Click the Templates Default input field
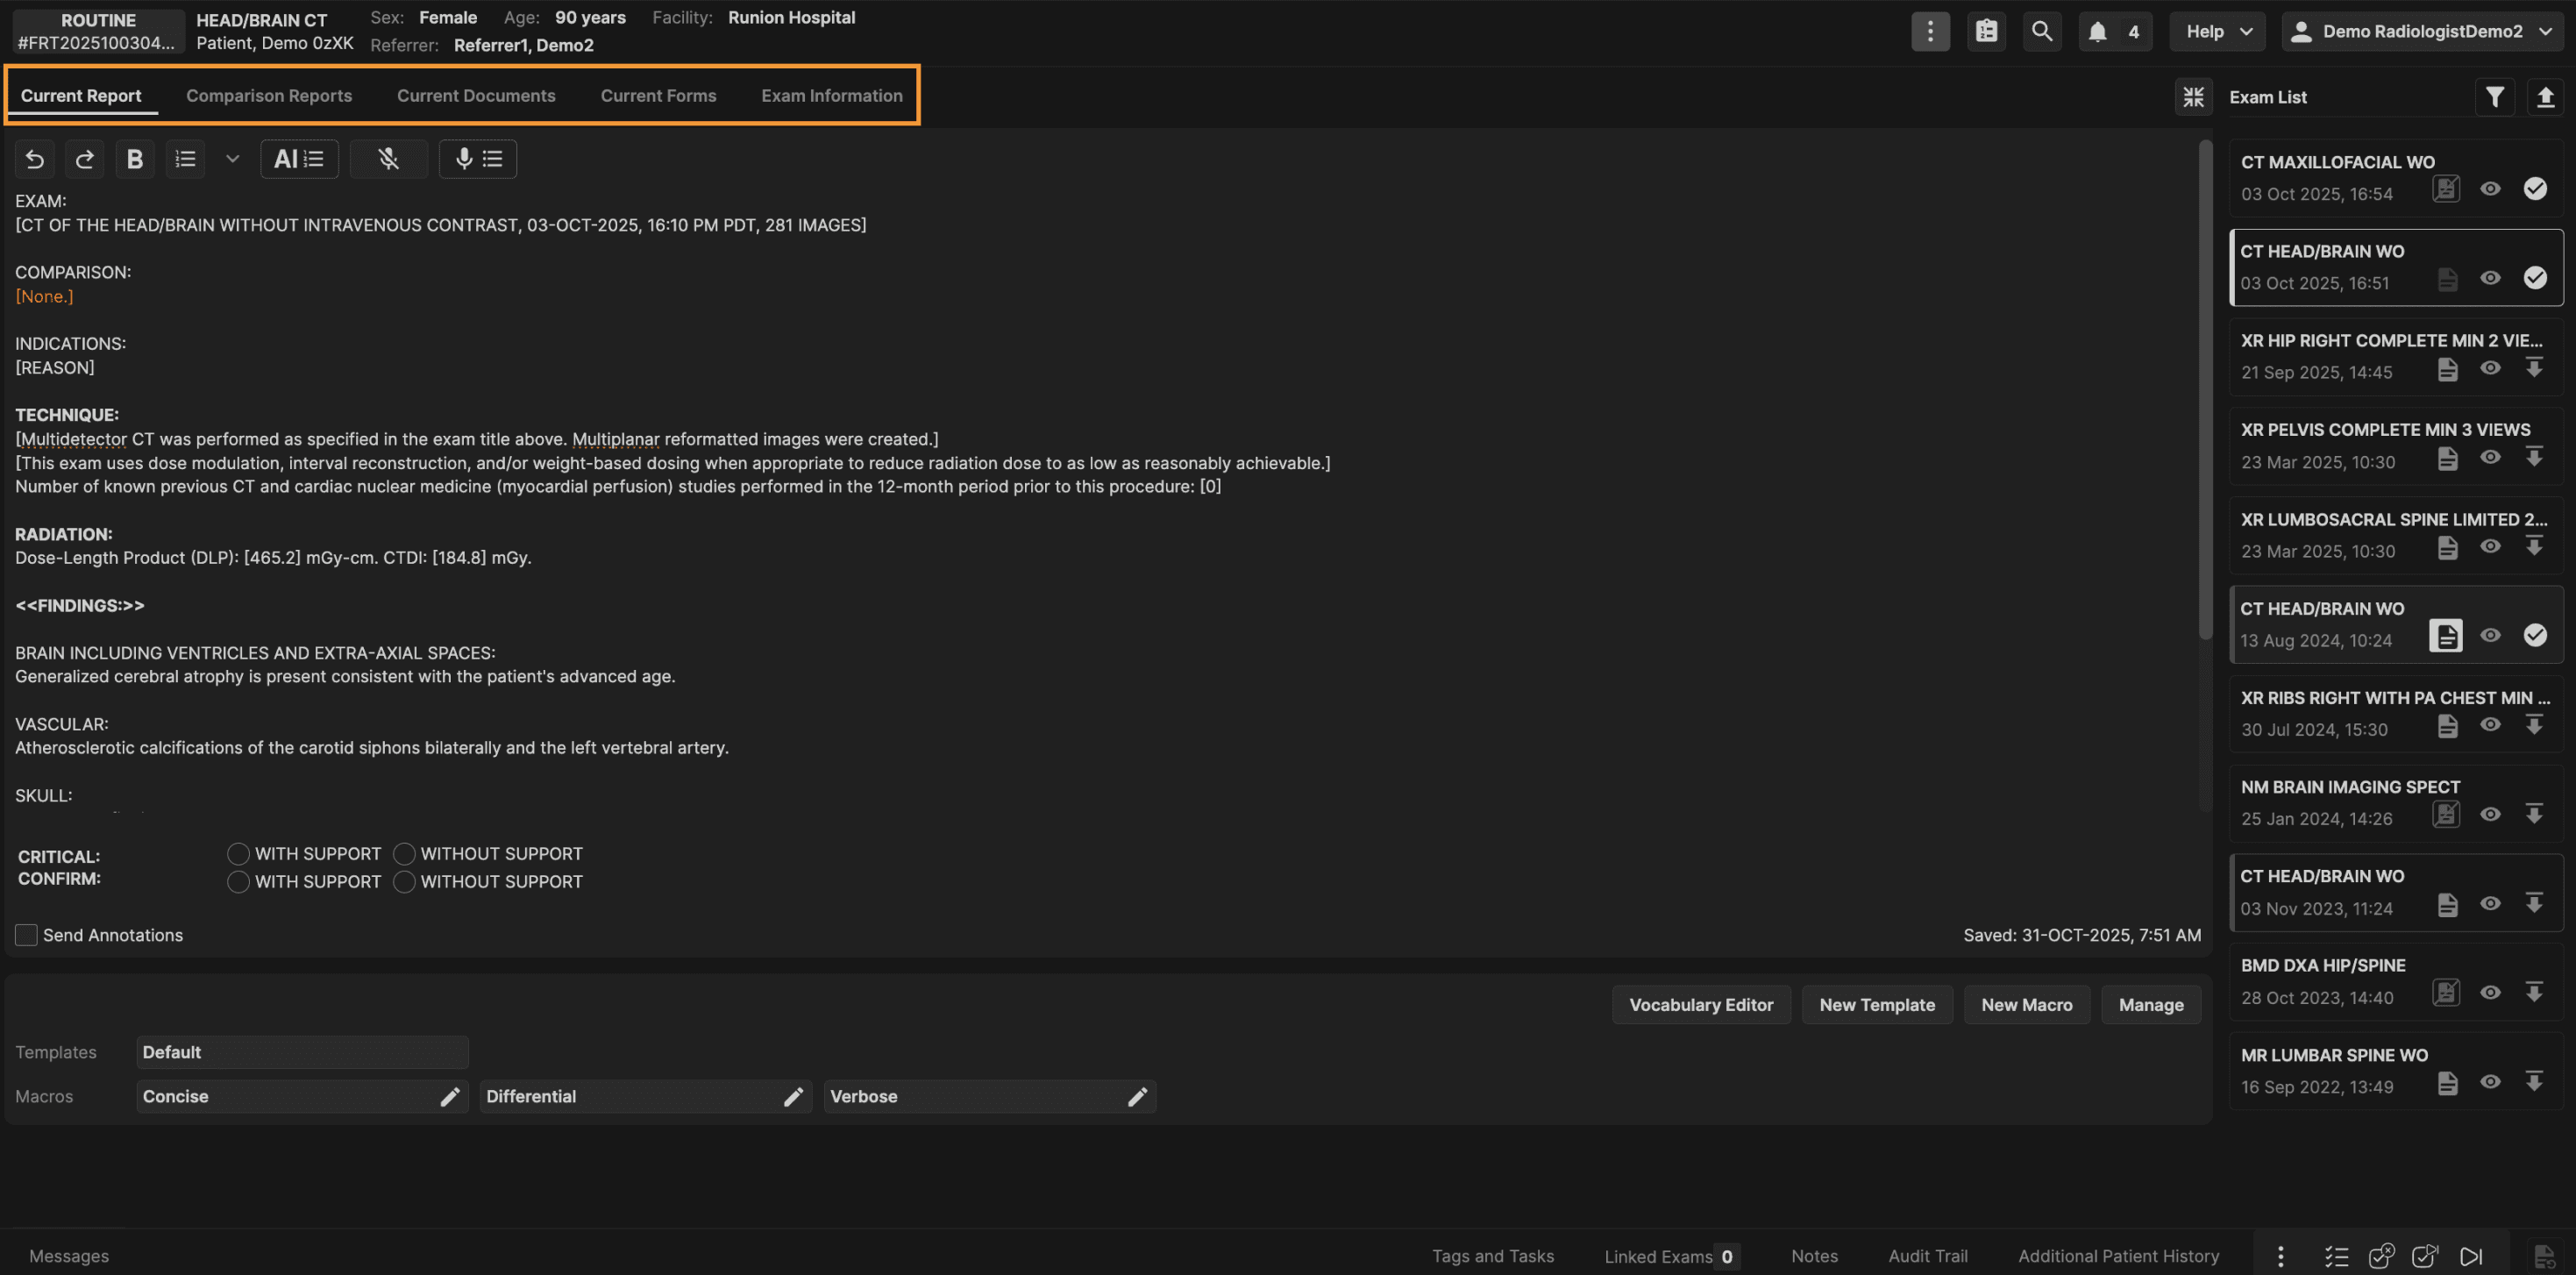The width and height of the screenshot is (2576, 1275). [x=302, y=1052]
